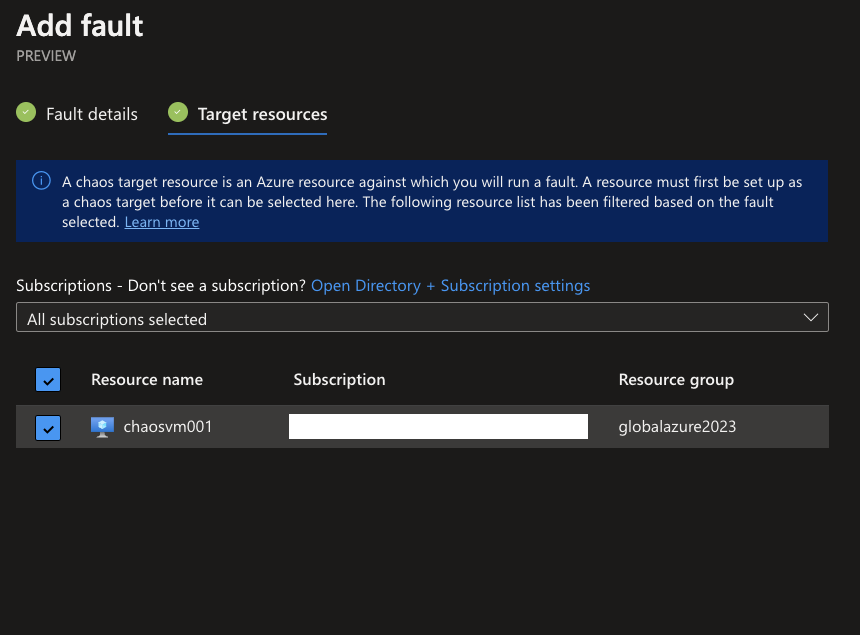The image size is (860, 635).
Task: Click the Subscription column header
Action: [340, 379]
